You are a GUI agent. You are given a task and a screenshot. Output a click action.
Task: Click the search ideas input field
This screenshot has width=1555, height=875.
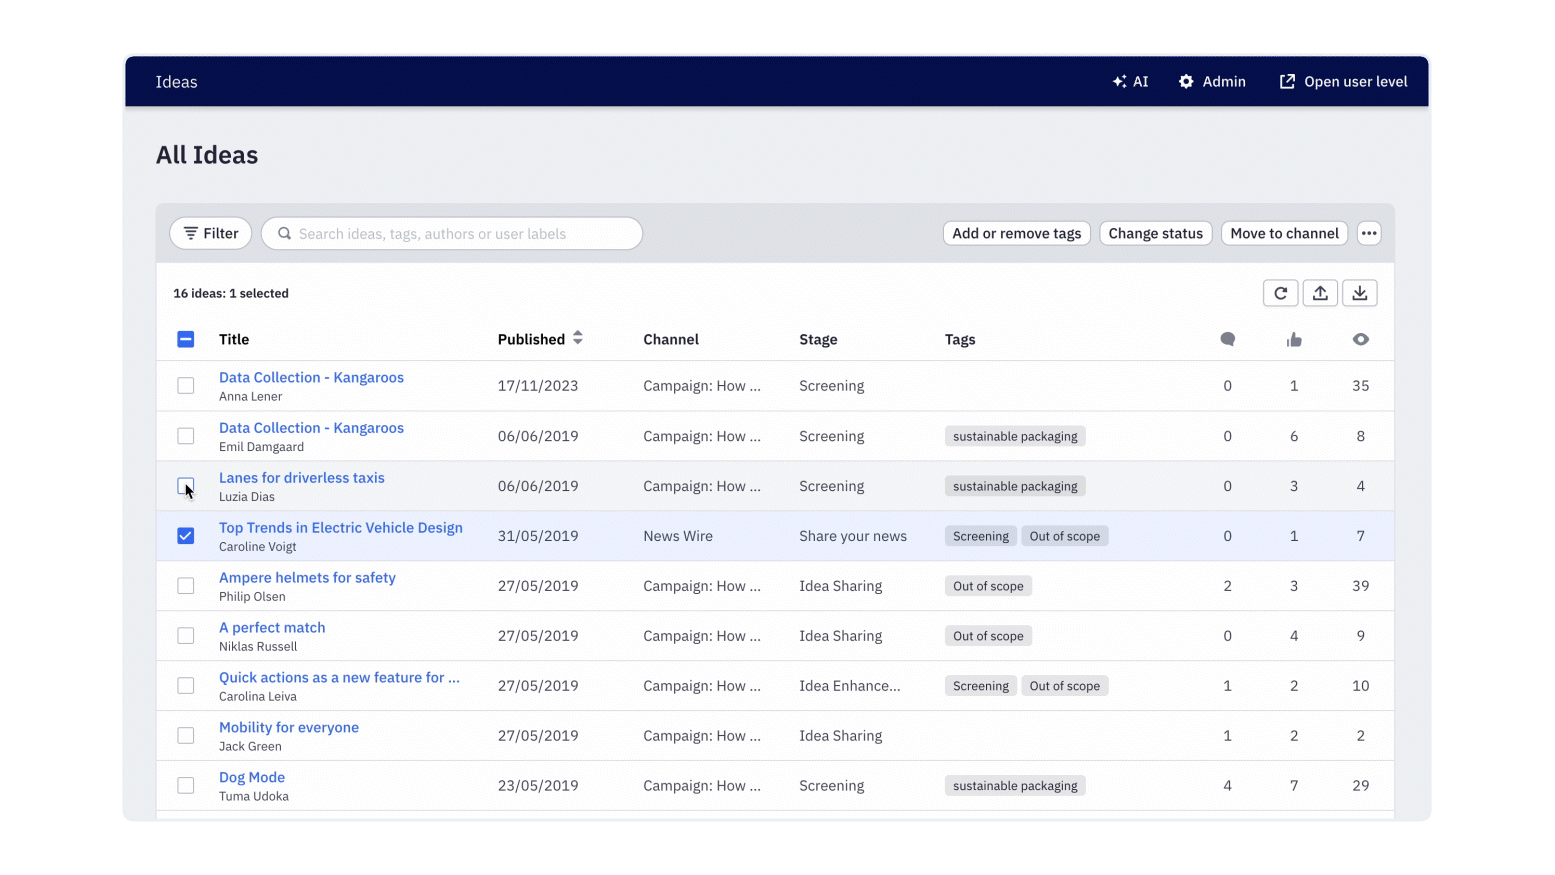tap(452, 233)
